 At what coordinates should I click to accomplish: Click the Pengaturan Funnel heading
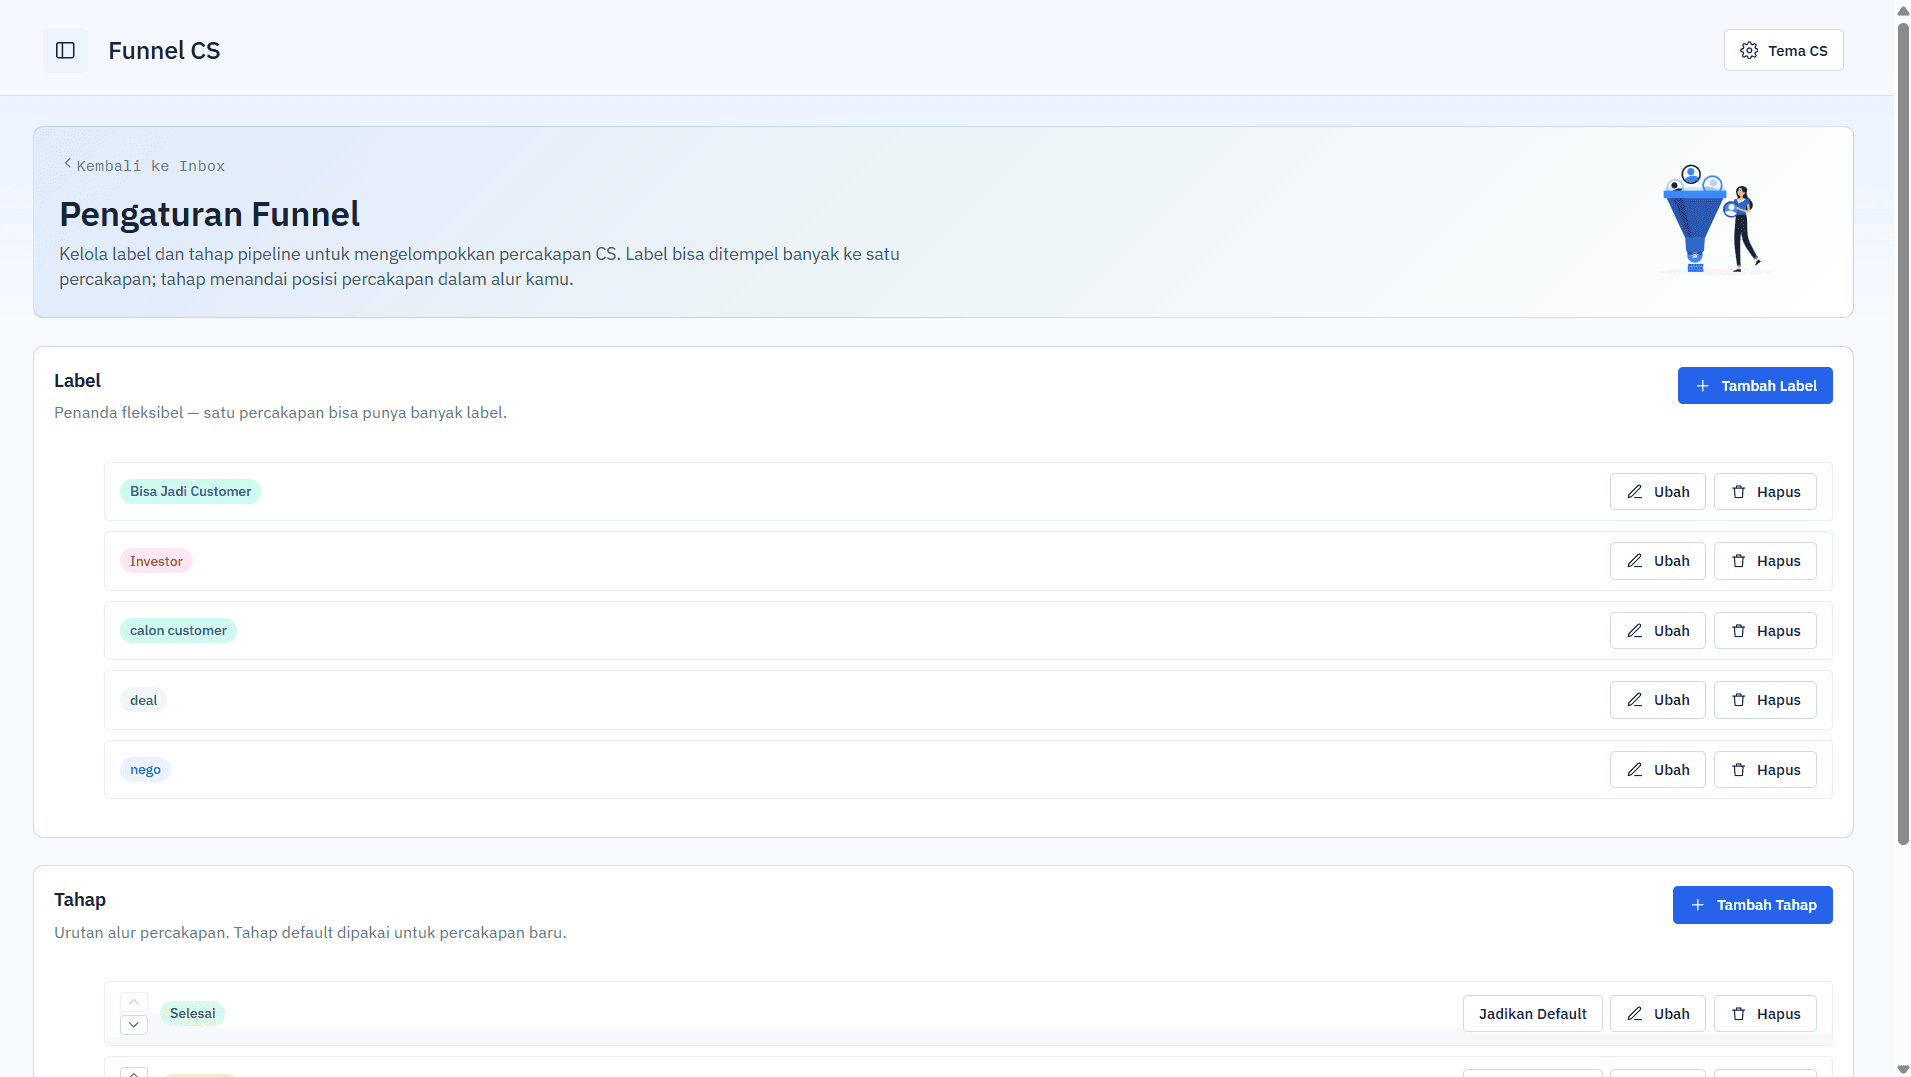[209, 214]
